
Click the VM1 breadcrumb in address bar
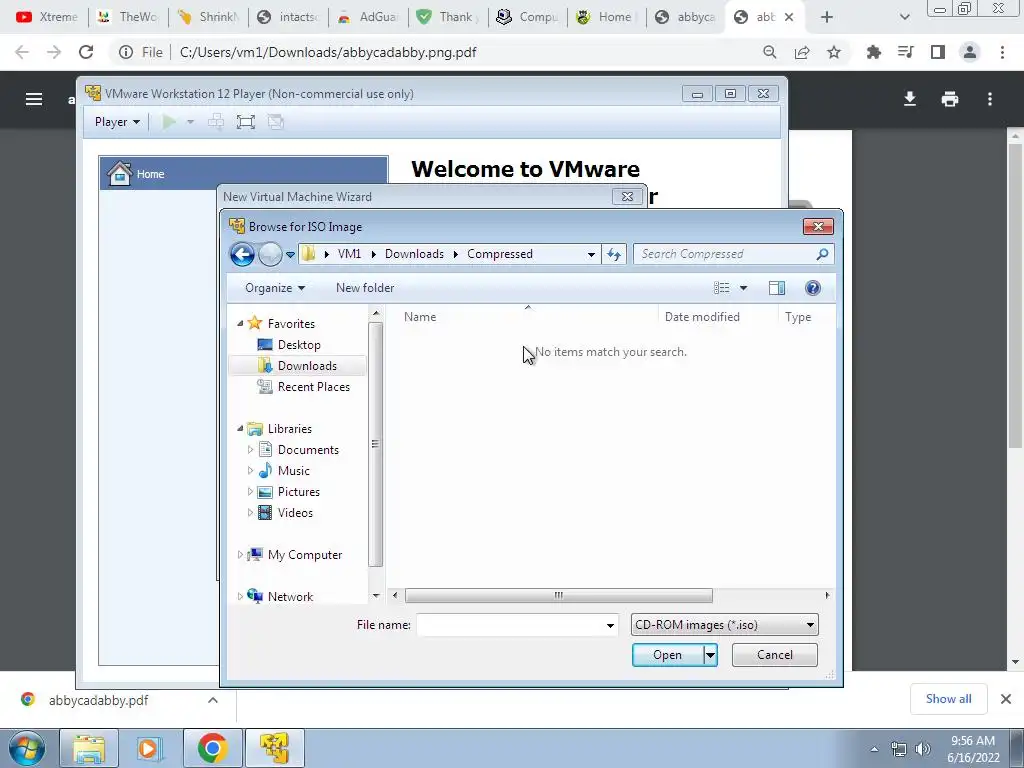[x=349, y=254]
